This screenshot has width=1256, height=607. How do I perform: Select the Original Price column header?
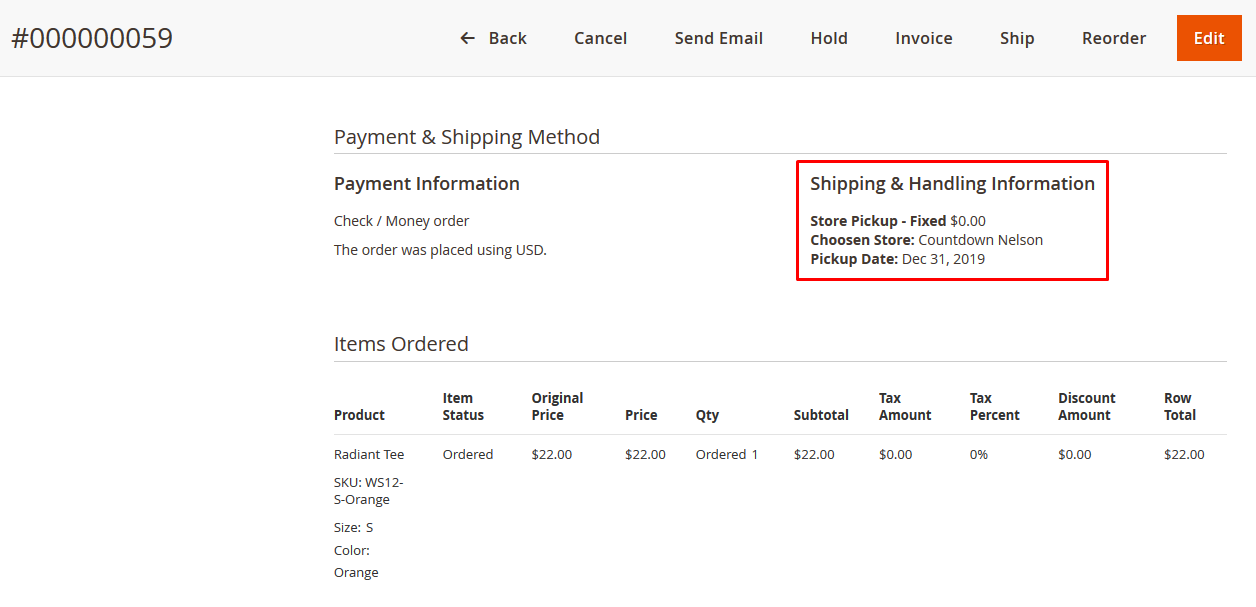(x=557, y=406)
